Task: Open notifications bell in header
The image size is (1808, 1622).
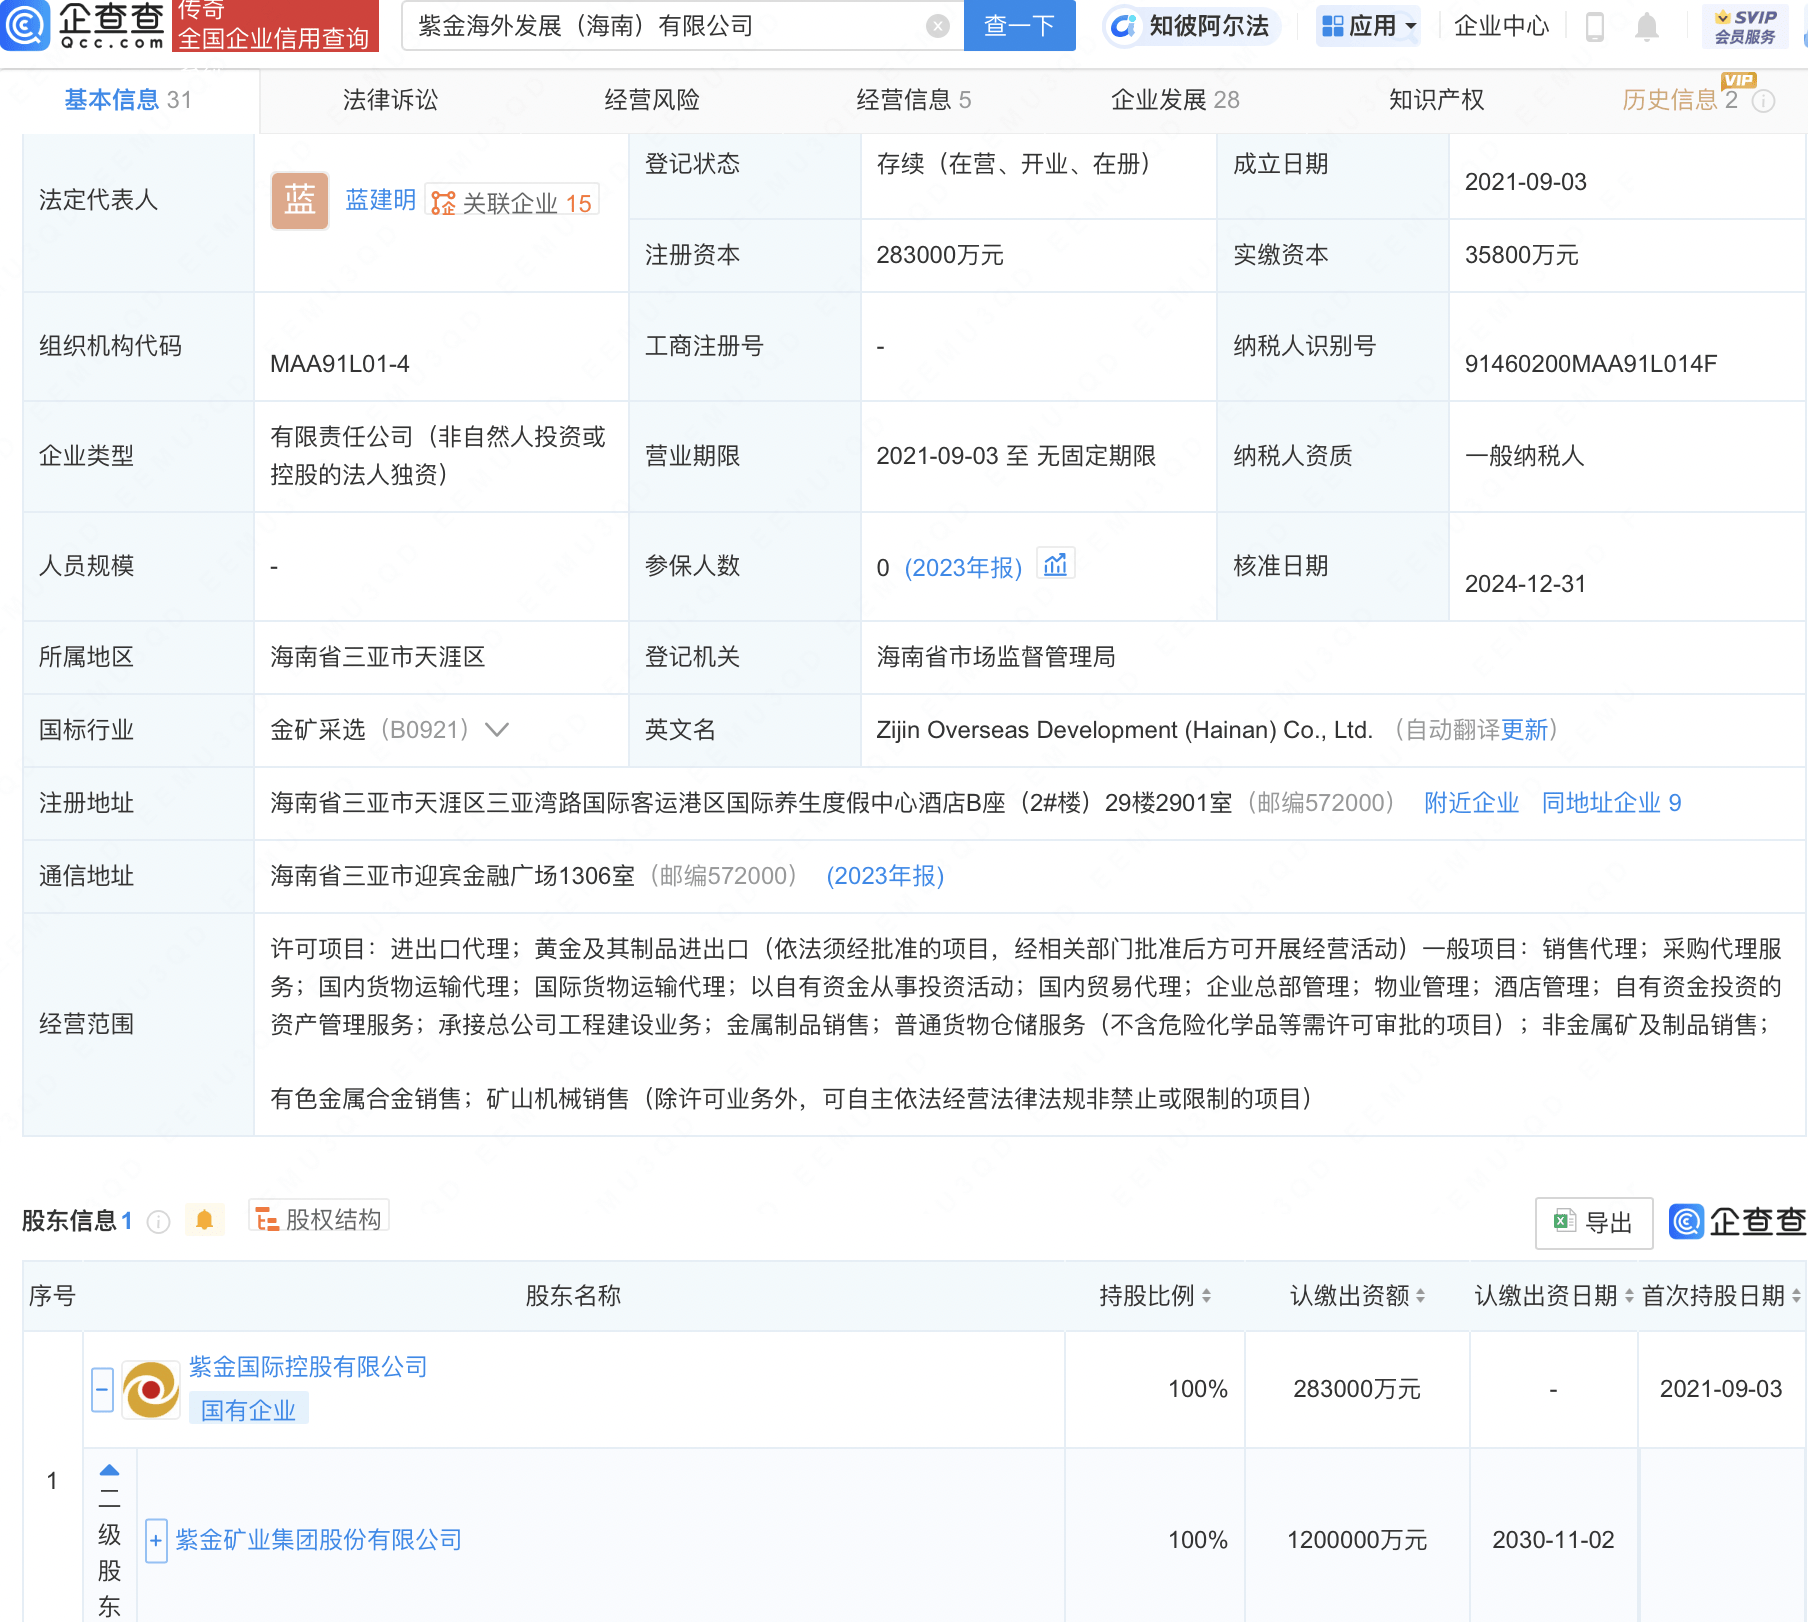Action: (x=1646, y=27)
